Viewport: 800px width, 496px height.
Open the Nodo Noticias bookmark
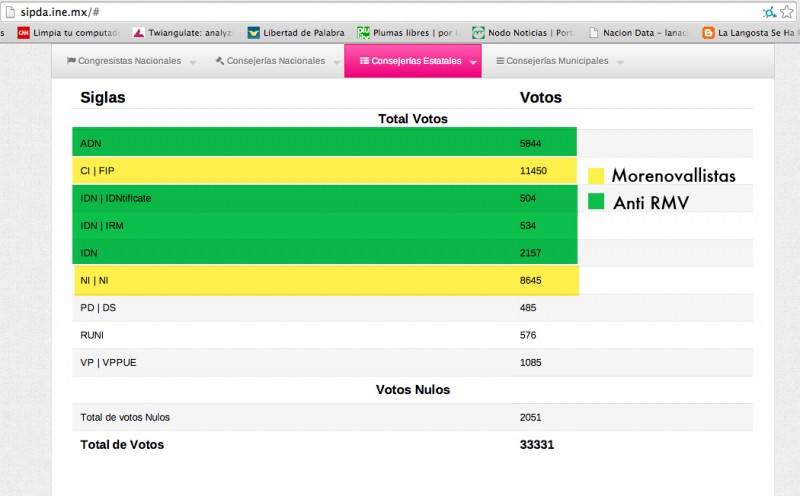pyautogui.click(x=522, y=33)
